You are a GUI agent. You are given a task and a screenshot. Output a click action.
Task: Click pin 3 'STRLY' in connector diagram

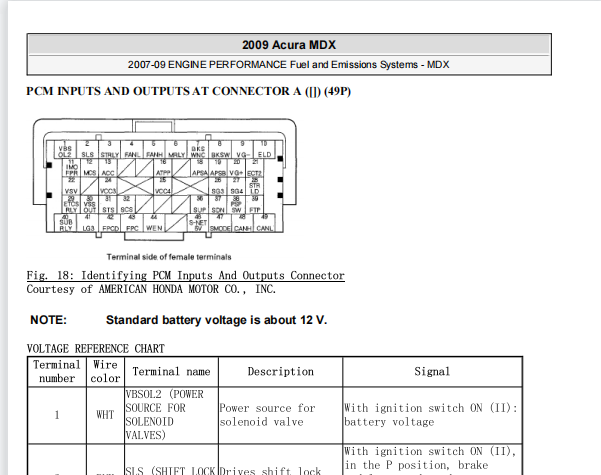click(x=110, y=149)
